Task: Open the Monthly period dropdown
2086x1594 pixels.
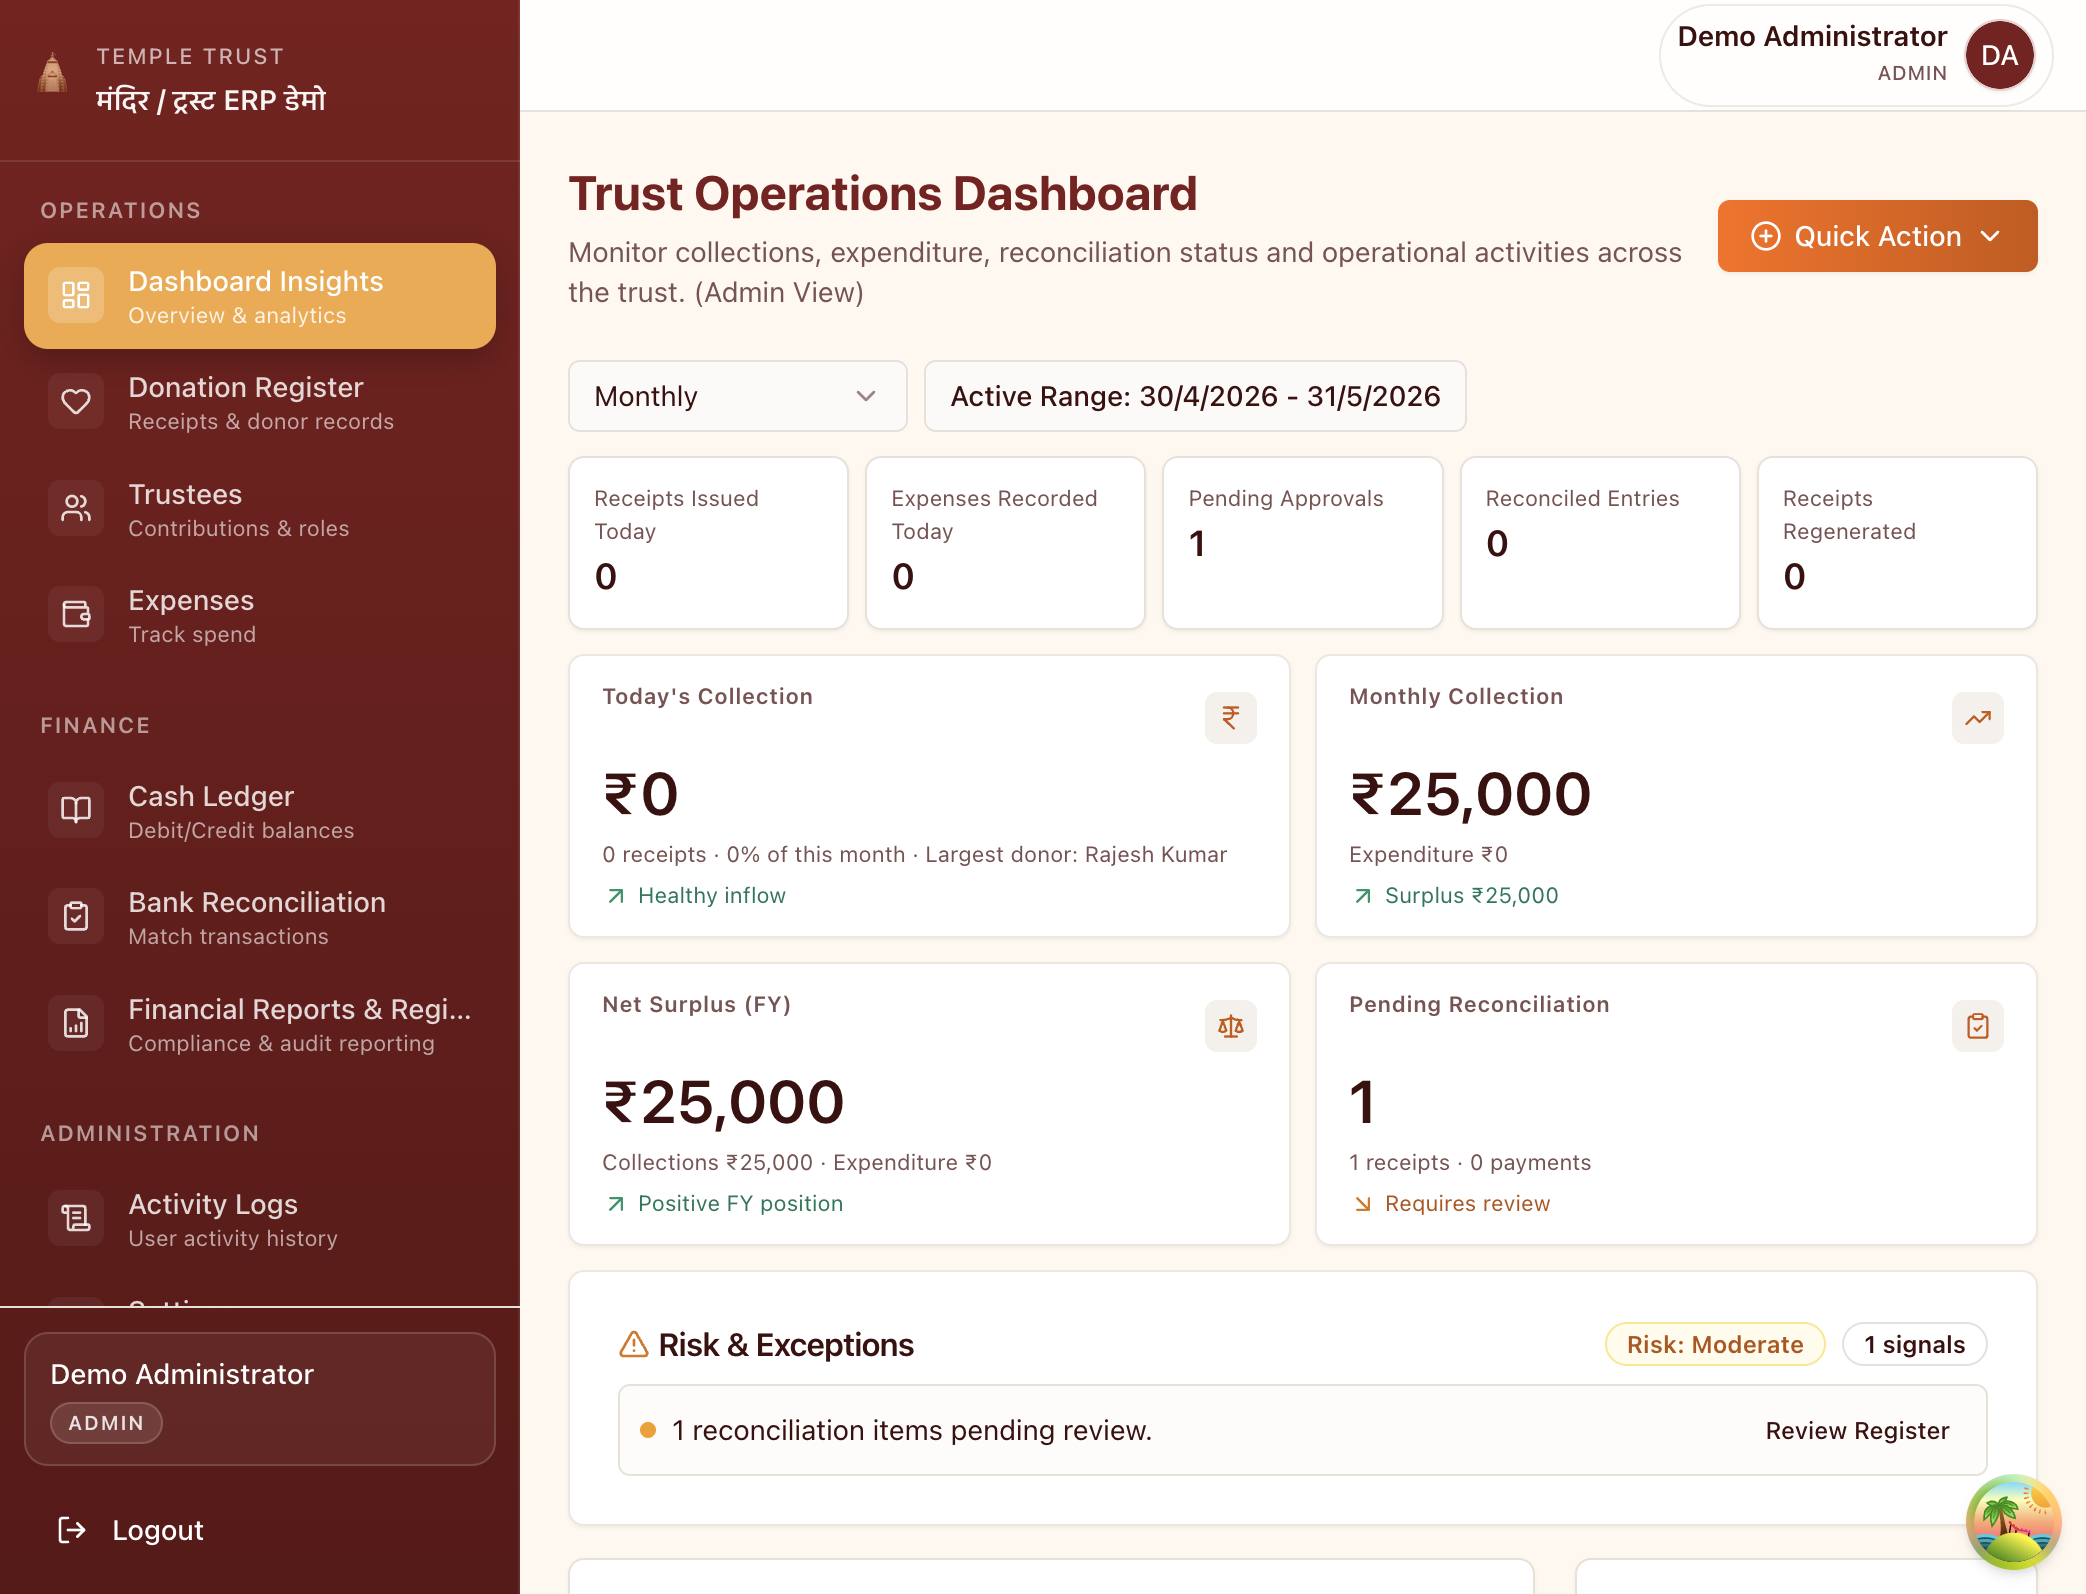Action: tap(738, 396)
